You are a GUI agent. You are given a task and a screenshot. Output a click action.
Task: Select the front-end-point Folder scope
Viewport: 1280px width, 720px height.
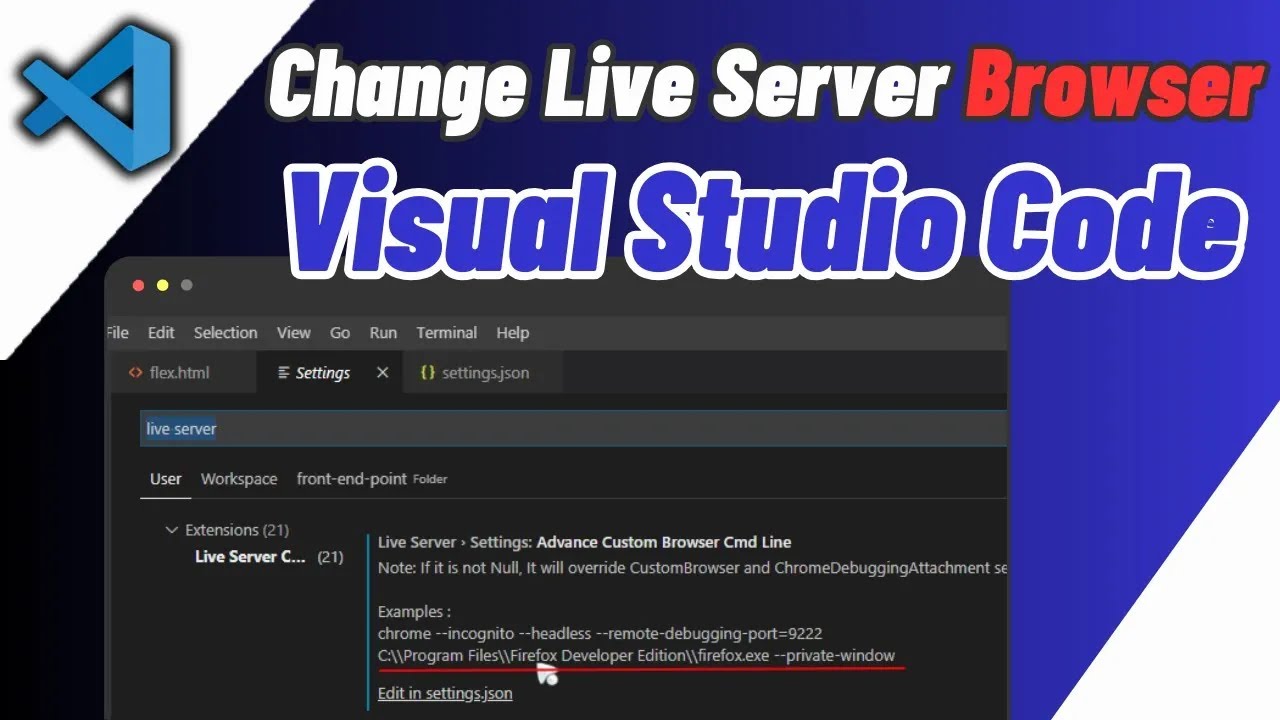coord(371,478)
